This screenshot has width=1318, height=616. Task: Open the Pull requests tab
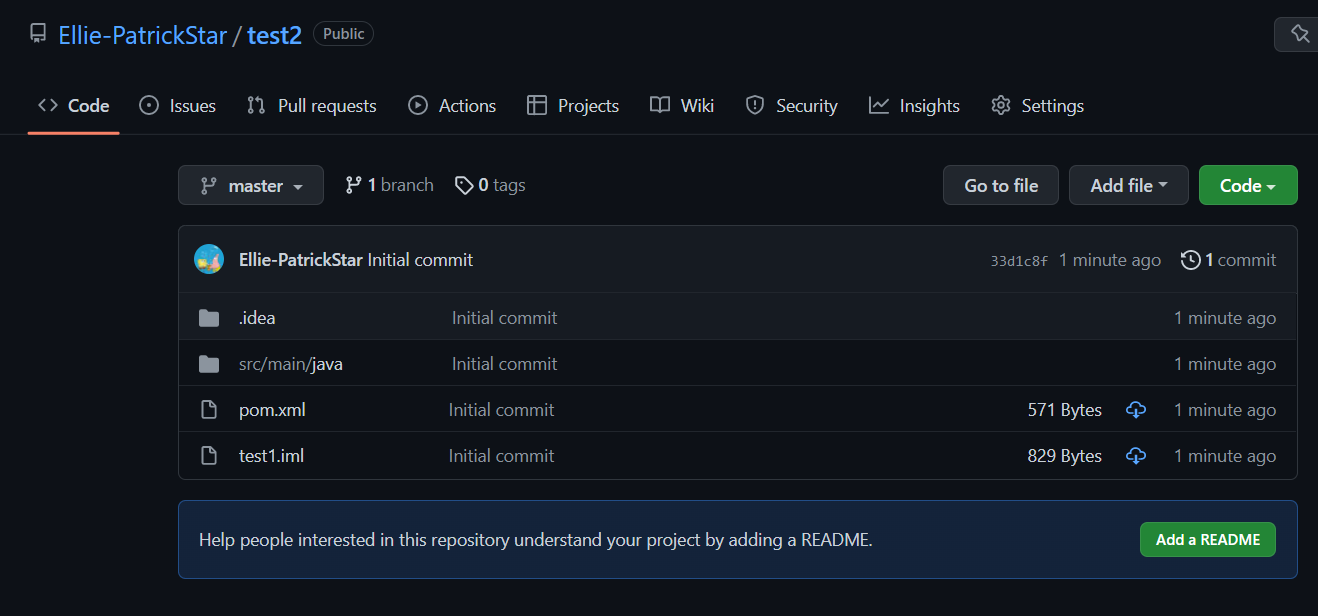click(312, 105)
